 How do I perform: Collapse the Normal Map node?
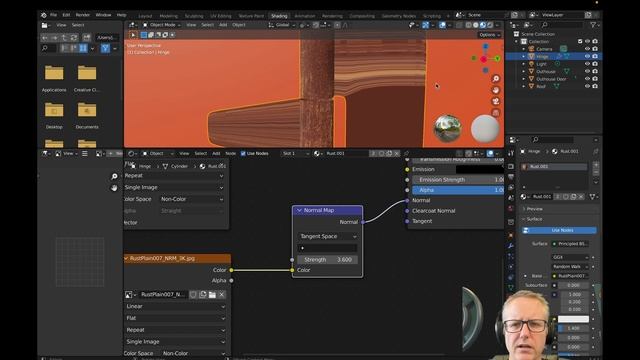tap(299, 210)
